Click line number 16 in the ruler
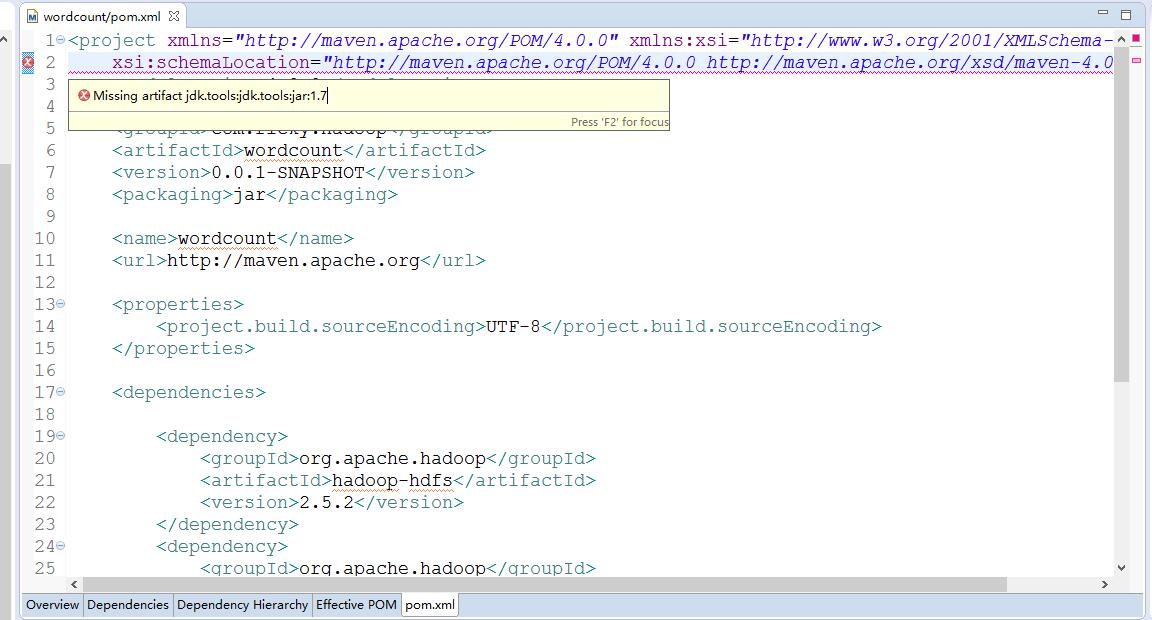 [45, 370]
